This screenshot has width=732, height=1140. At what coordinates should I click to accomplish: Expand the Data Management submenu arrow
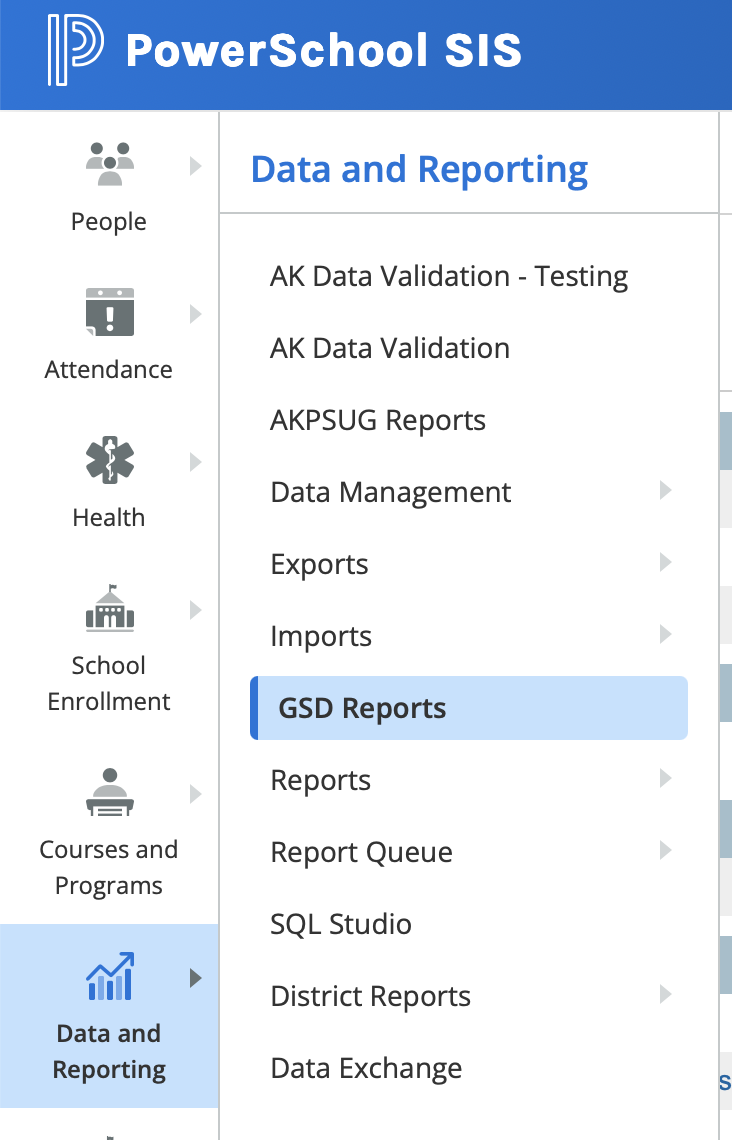point(665,491)
